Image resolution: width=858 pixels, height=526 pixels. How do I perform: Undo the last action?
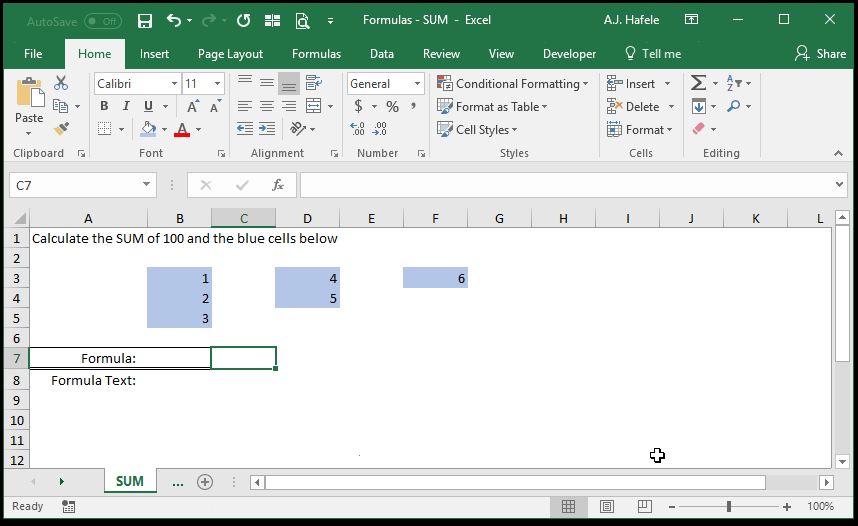[174, 21]
